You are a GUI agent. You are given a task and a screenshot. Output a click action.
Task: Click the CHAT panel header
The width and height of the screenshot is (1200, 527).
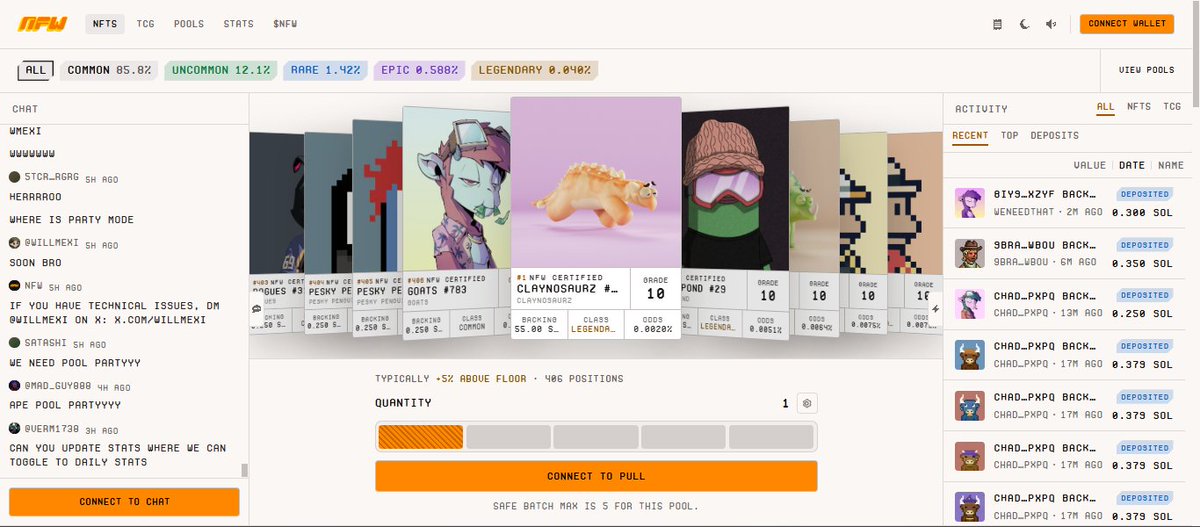click(x=25, y=108)
